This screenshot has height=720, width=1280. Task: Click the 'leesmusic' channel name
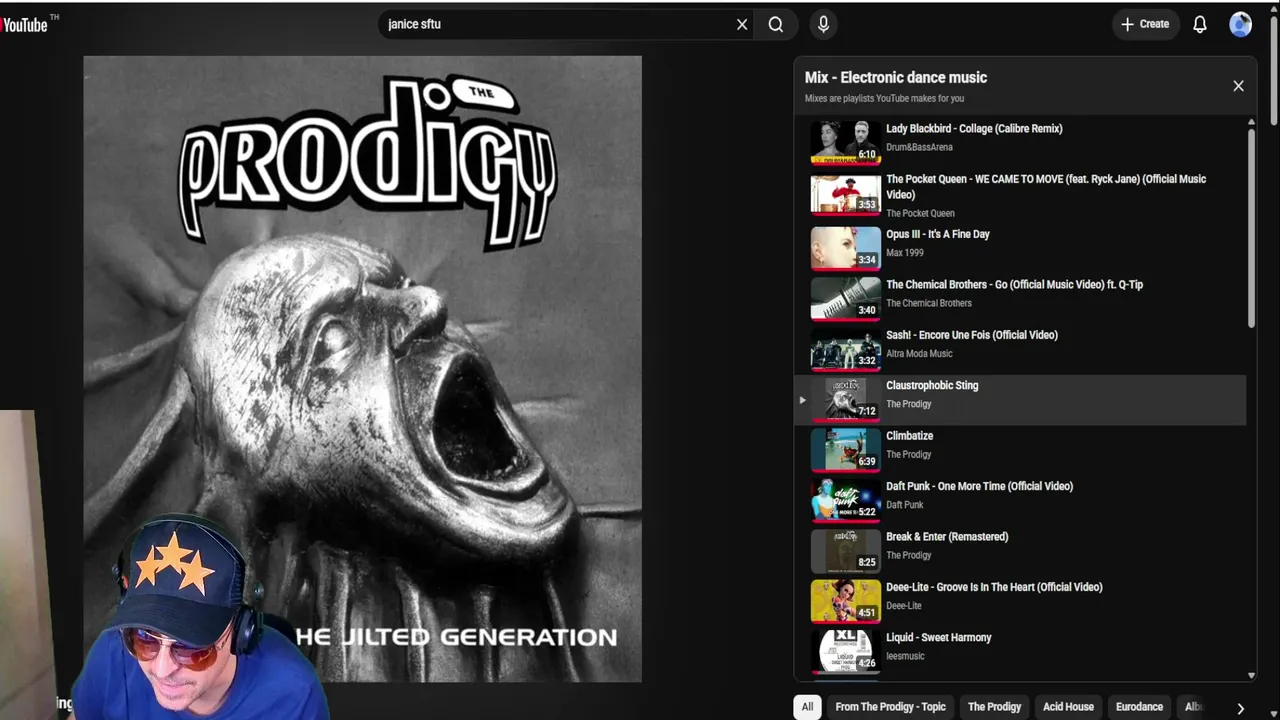[905, 656]
